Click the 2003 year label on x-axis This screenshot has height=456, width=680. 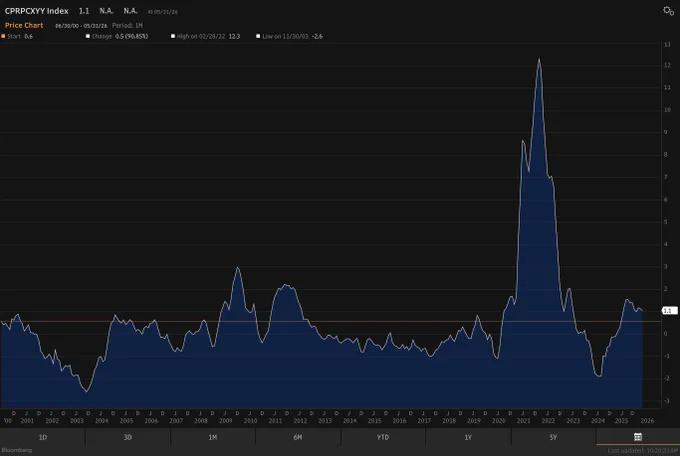click(x=77, y=420)
